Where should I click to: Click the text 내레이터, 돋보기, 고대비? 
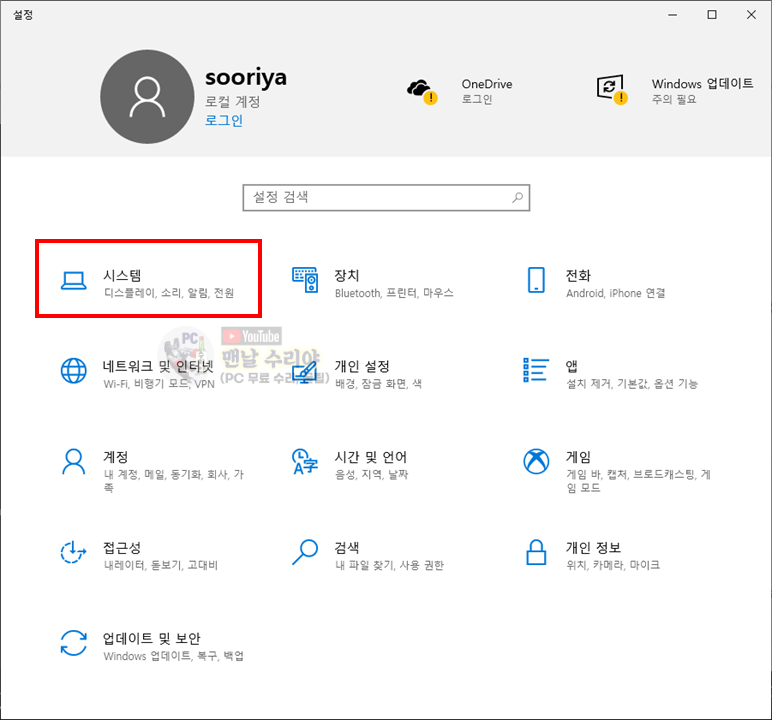(161, 565)
